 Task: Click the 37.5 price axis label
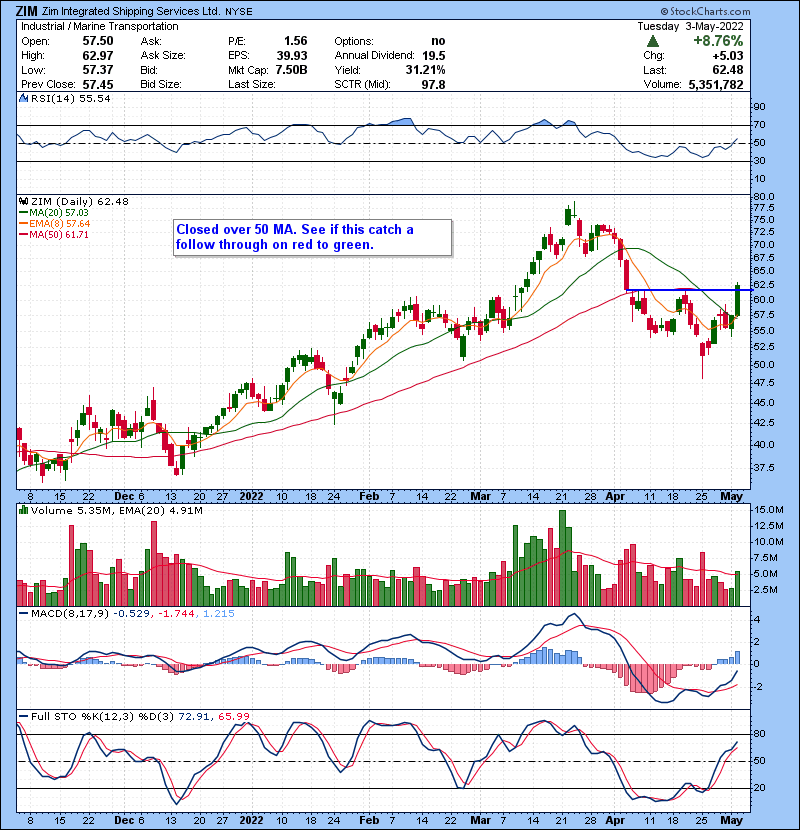point(764,467)
